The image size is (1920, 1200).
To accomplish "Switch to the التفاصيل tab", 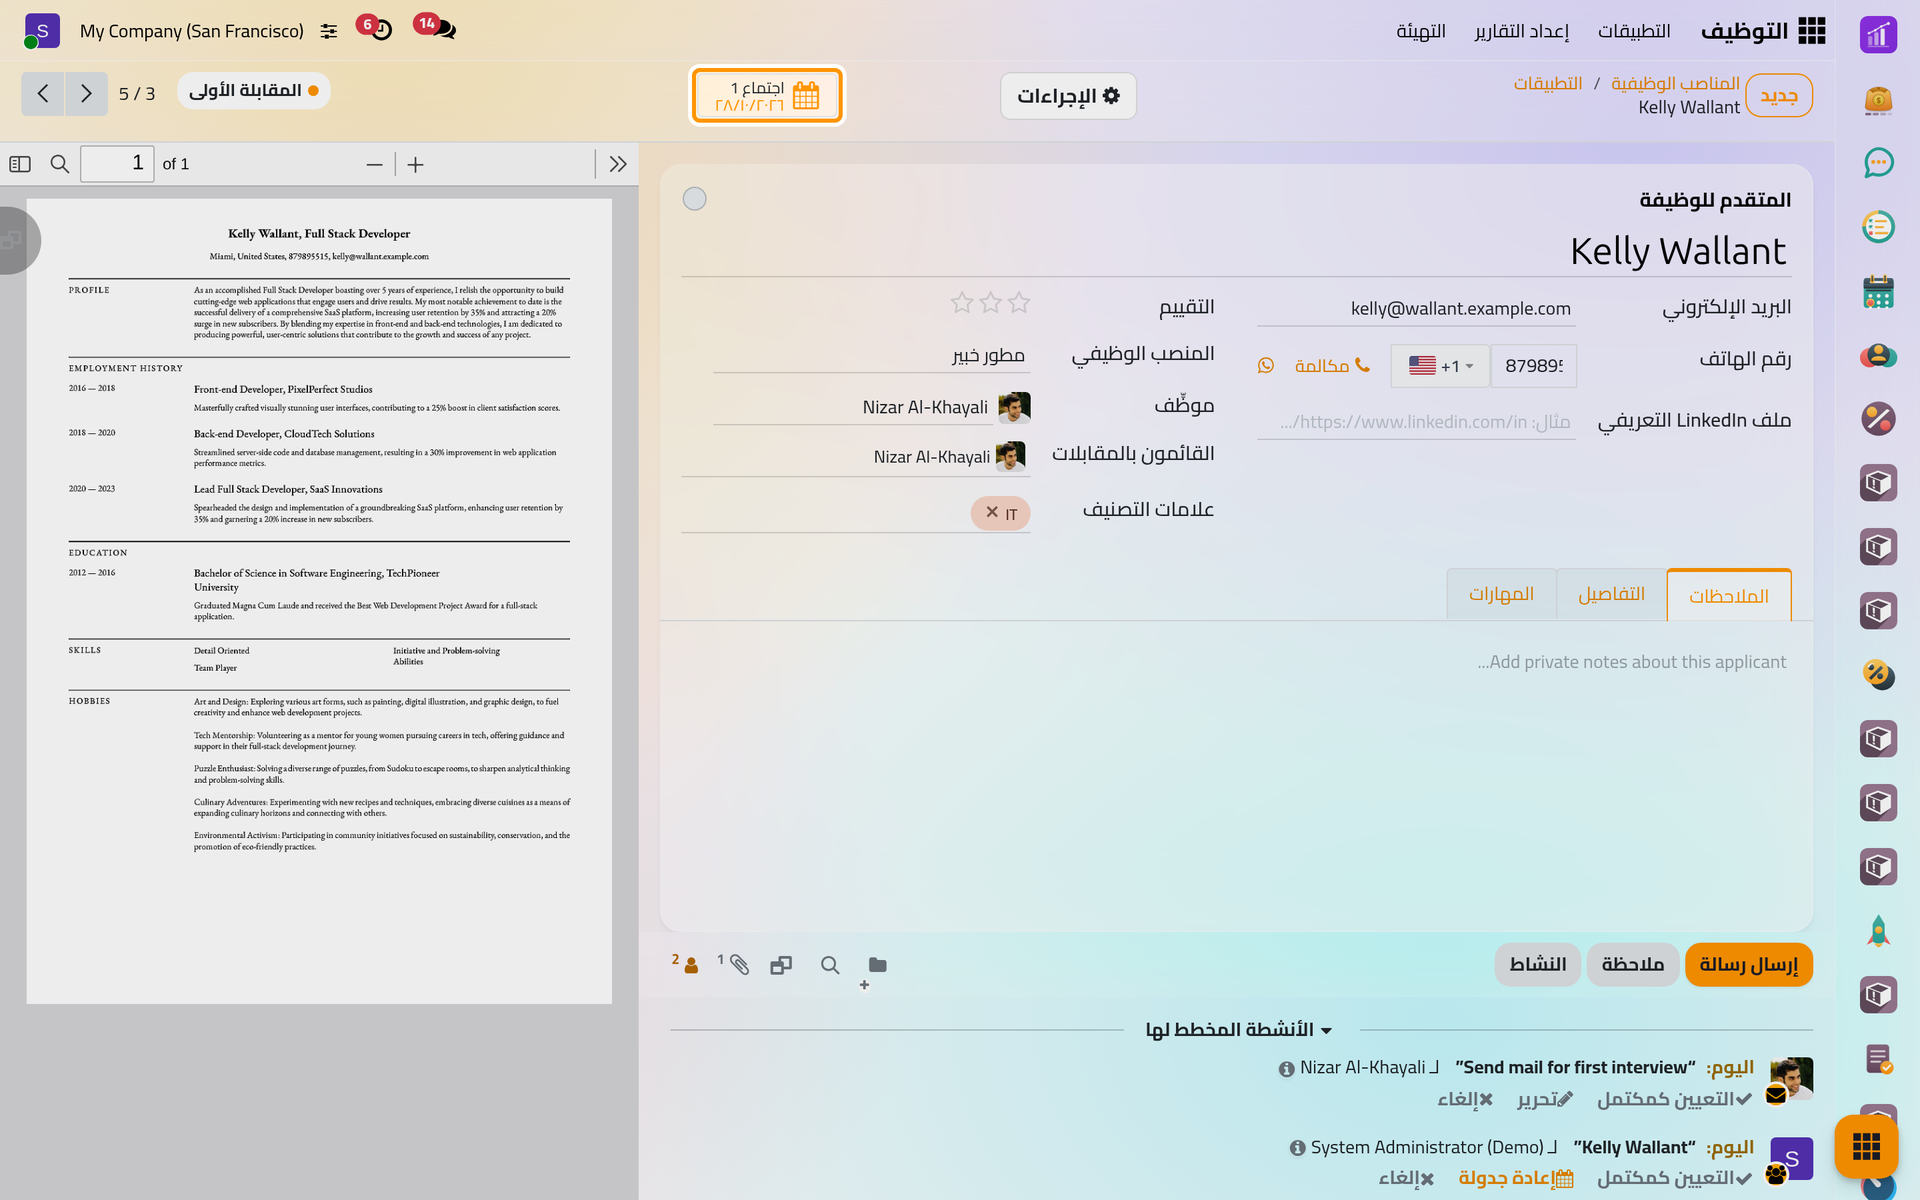I will click(x=1611, y=594).
